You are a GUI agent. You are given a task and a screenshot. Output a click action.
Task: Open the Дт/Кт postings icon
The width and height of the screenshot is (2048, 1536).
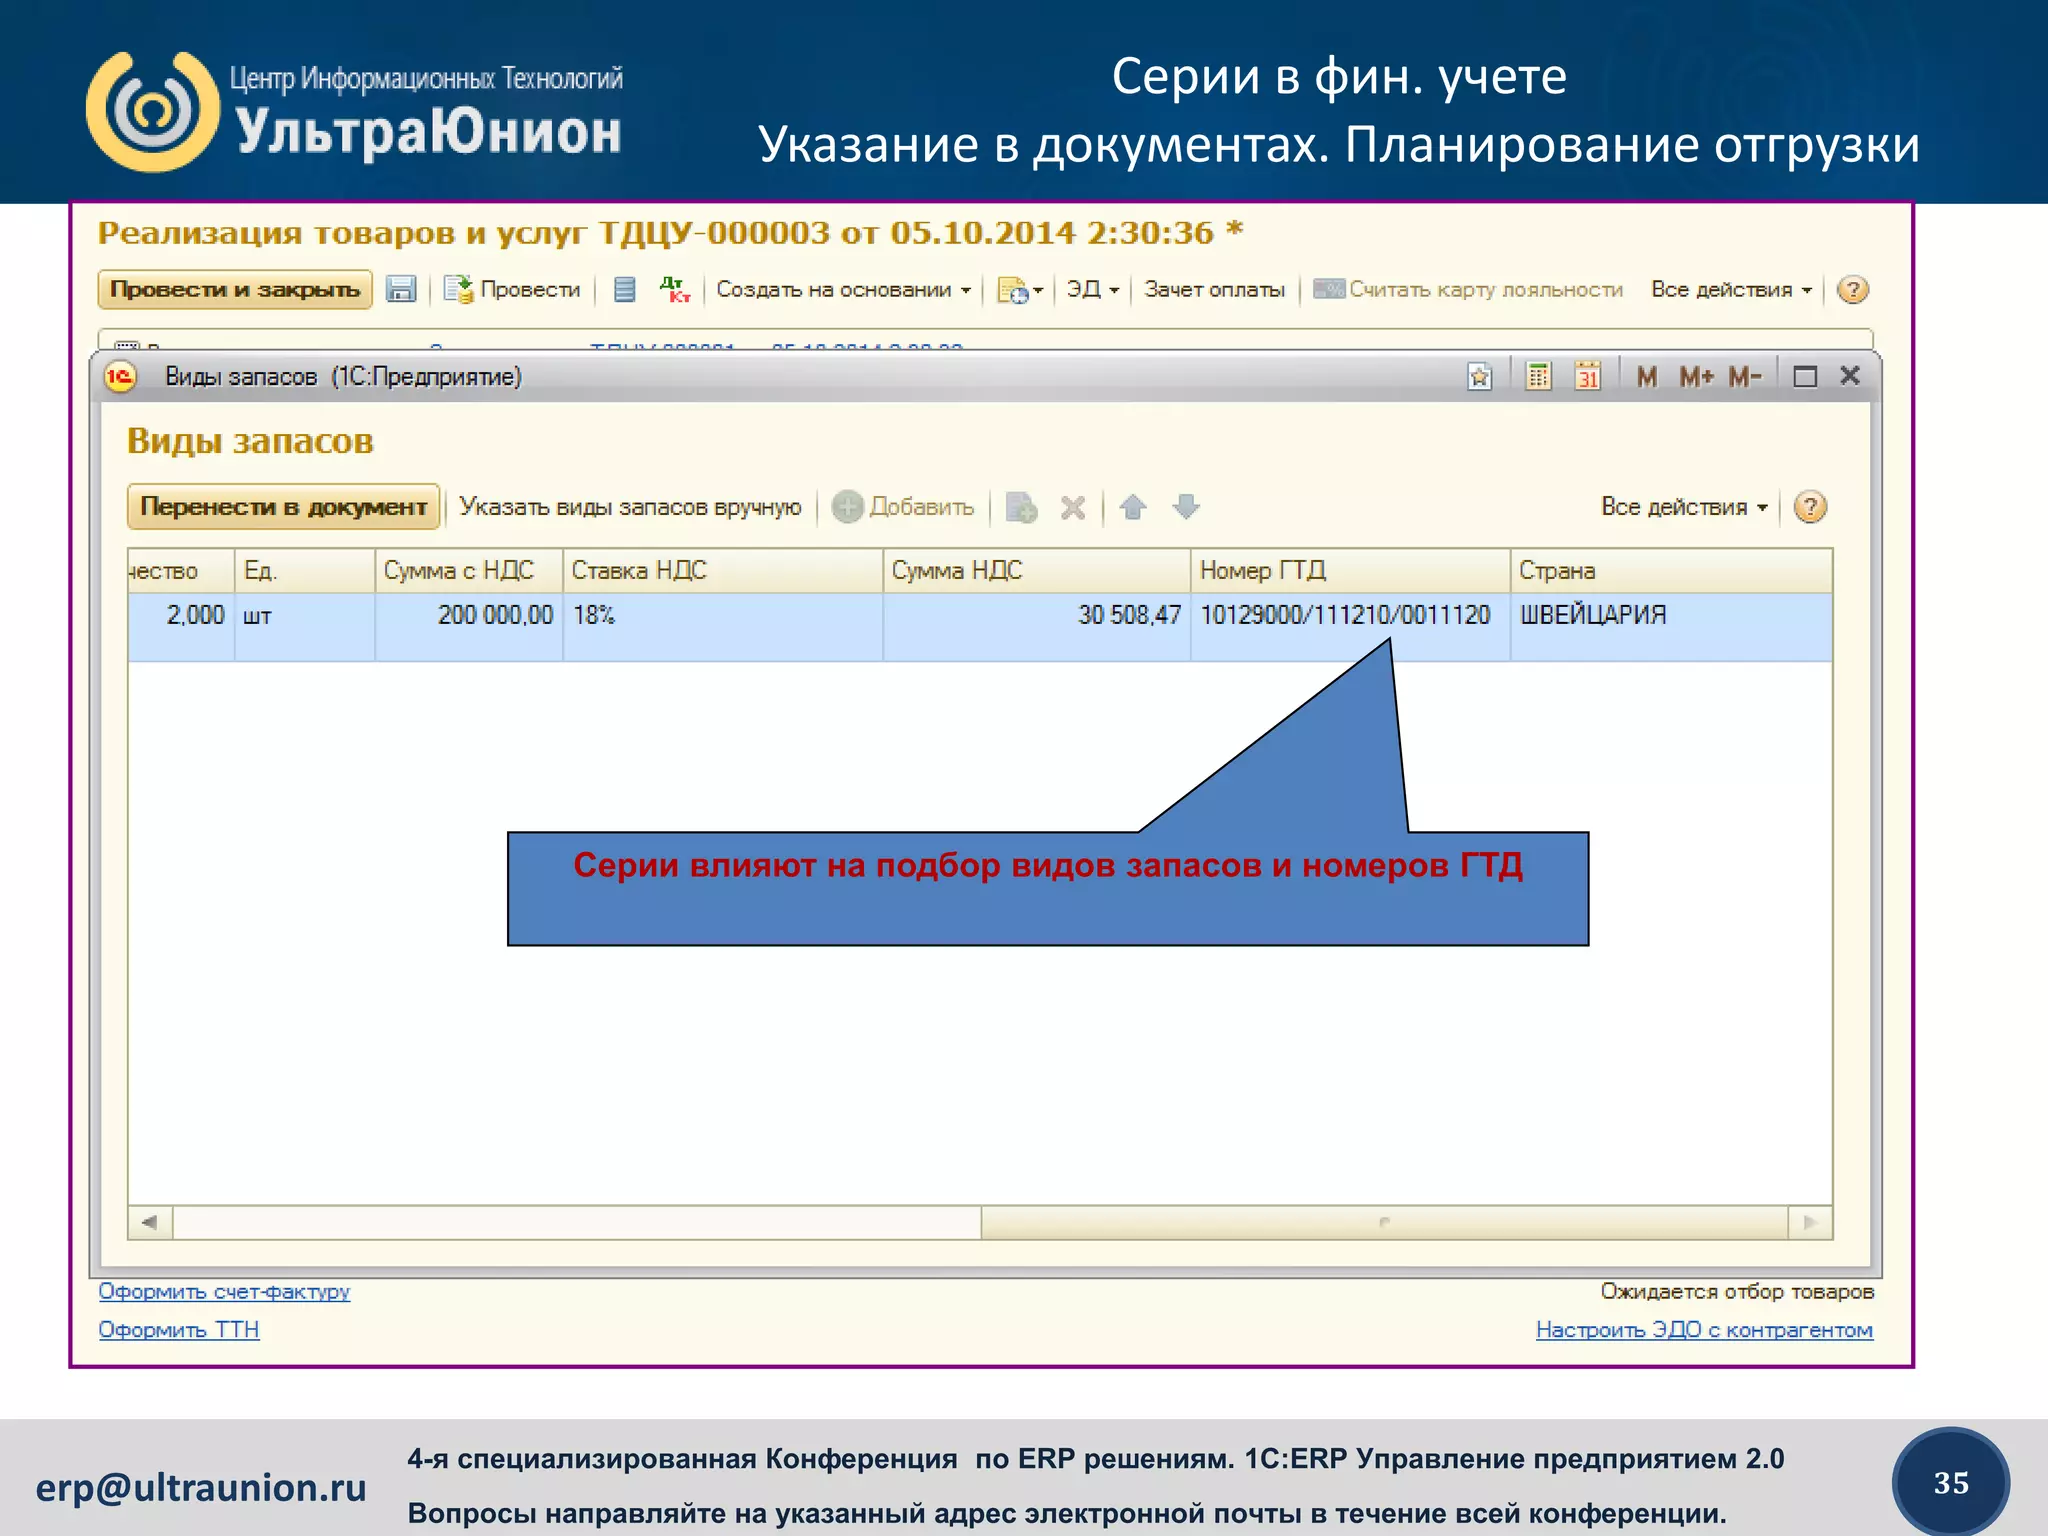(675, 290)
